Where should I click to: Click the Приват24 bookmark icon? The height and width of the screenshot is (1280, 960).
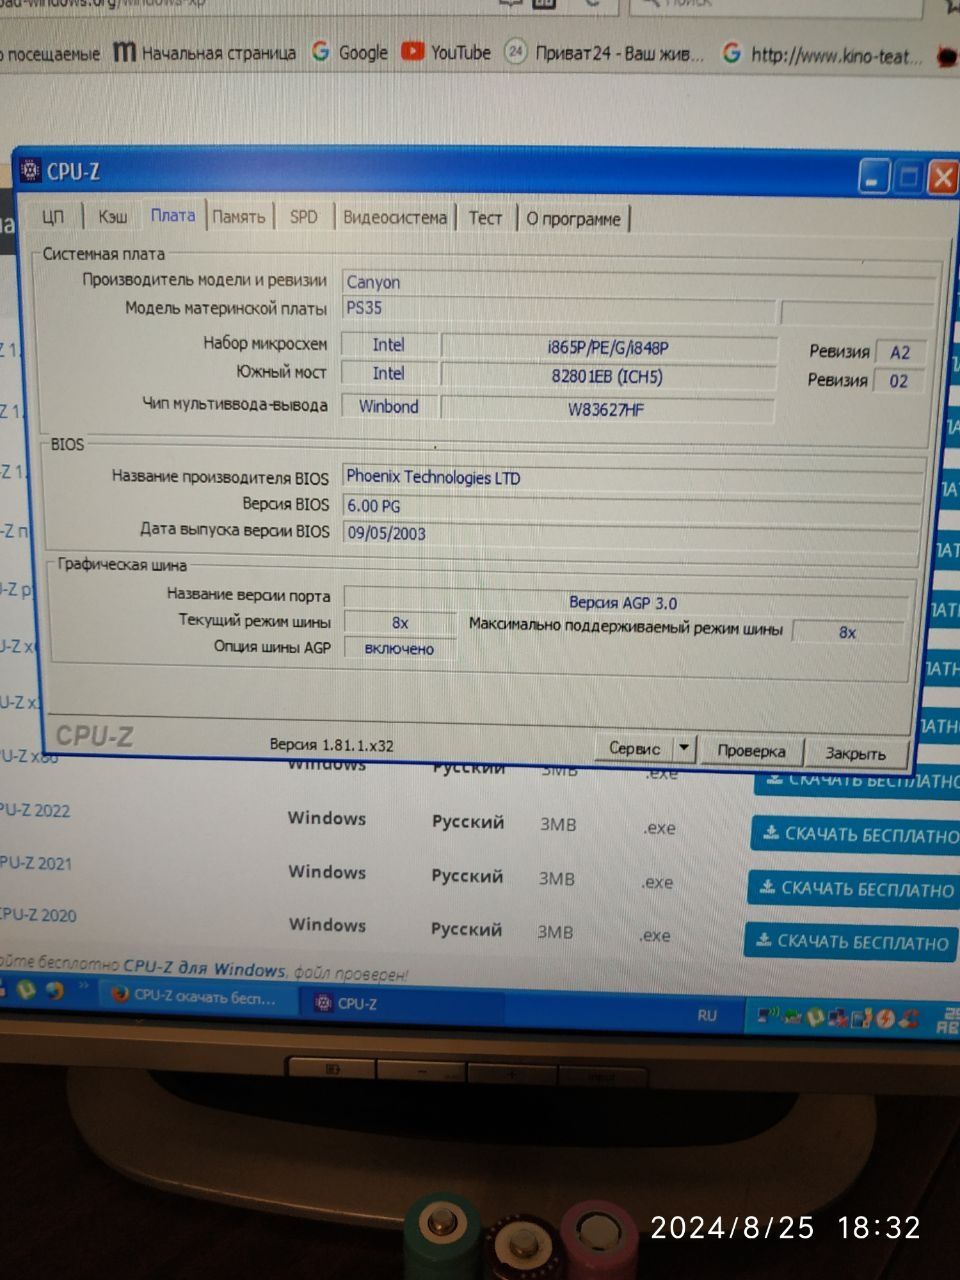point(515,51)
